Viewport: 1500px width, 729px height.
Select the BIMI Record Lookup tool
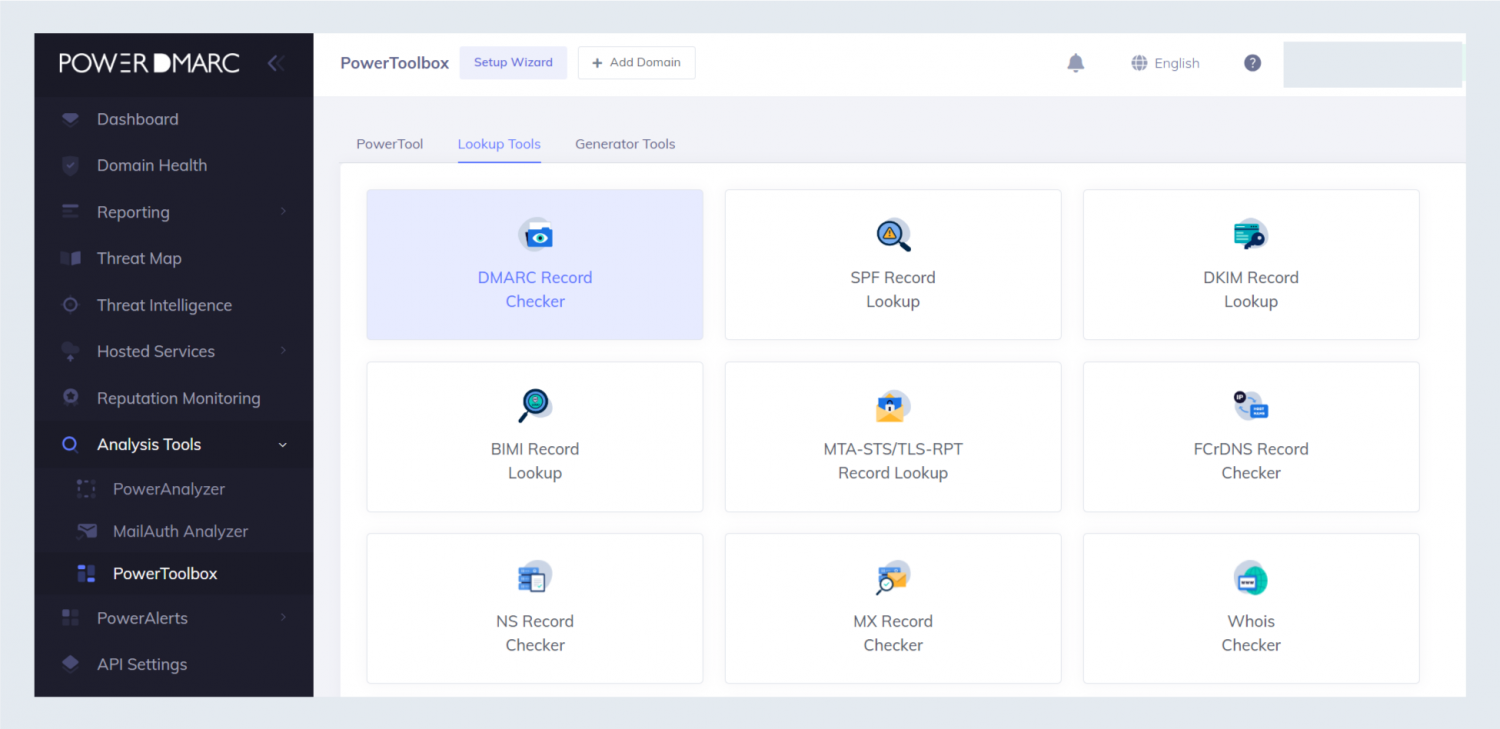[x=535, y=436]
